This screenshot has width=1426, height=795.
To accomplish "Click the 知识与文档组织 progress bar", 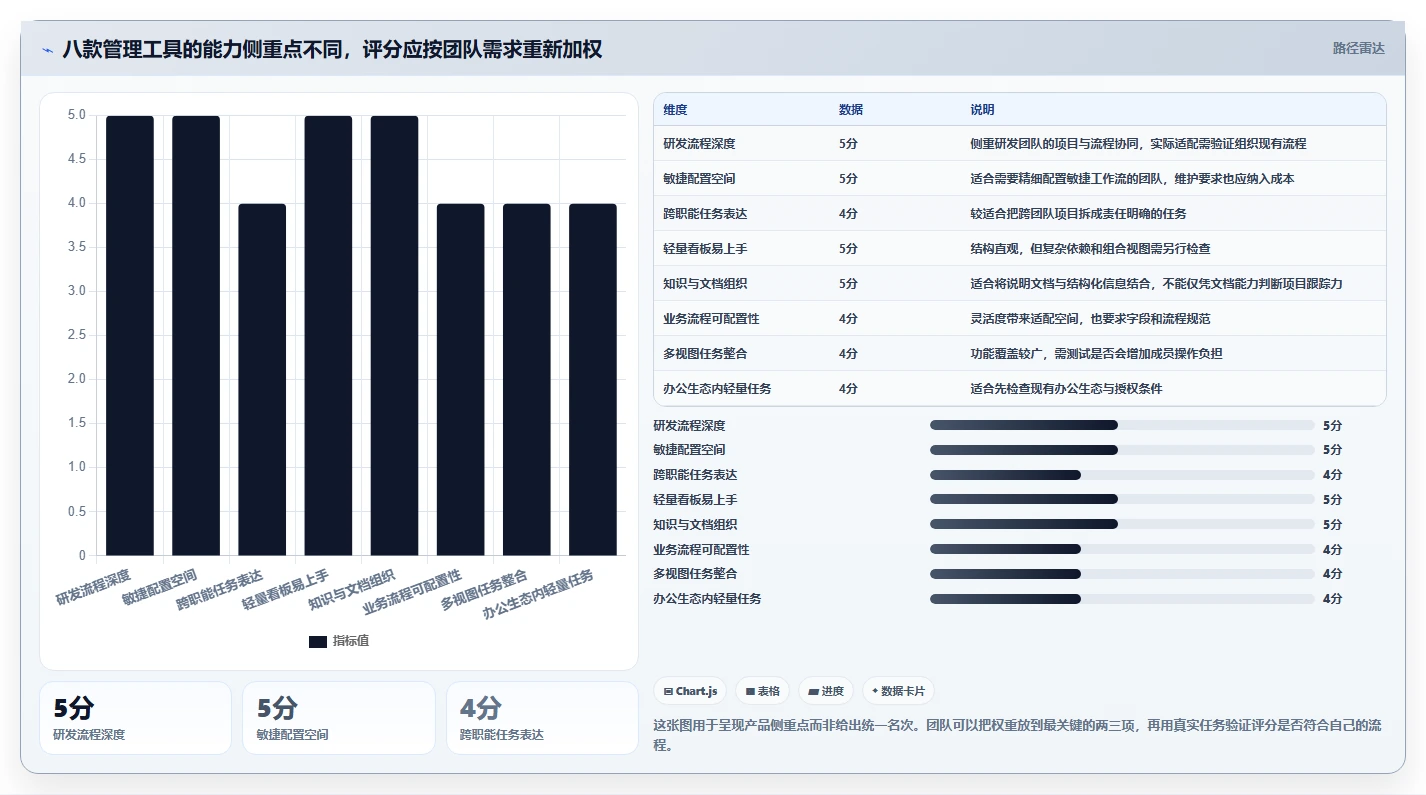I will pyautogui.click(x=1122, y=524).
